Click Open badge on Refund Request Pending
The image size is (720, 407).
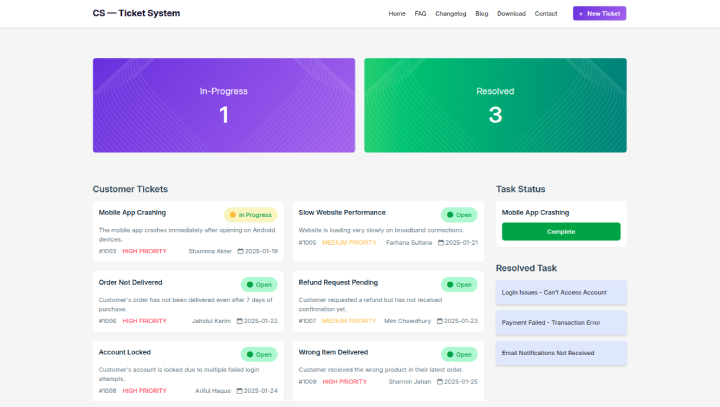click(x=459, y=284)
